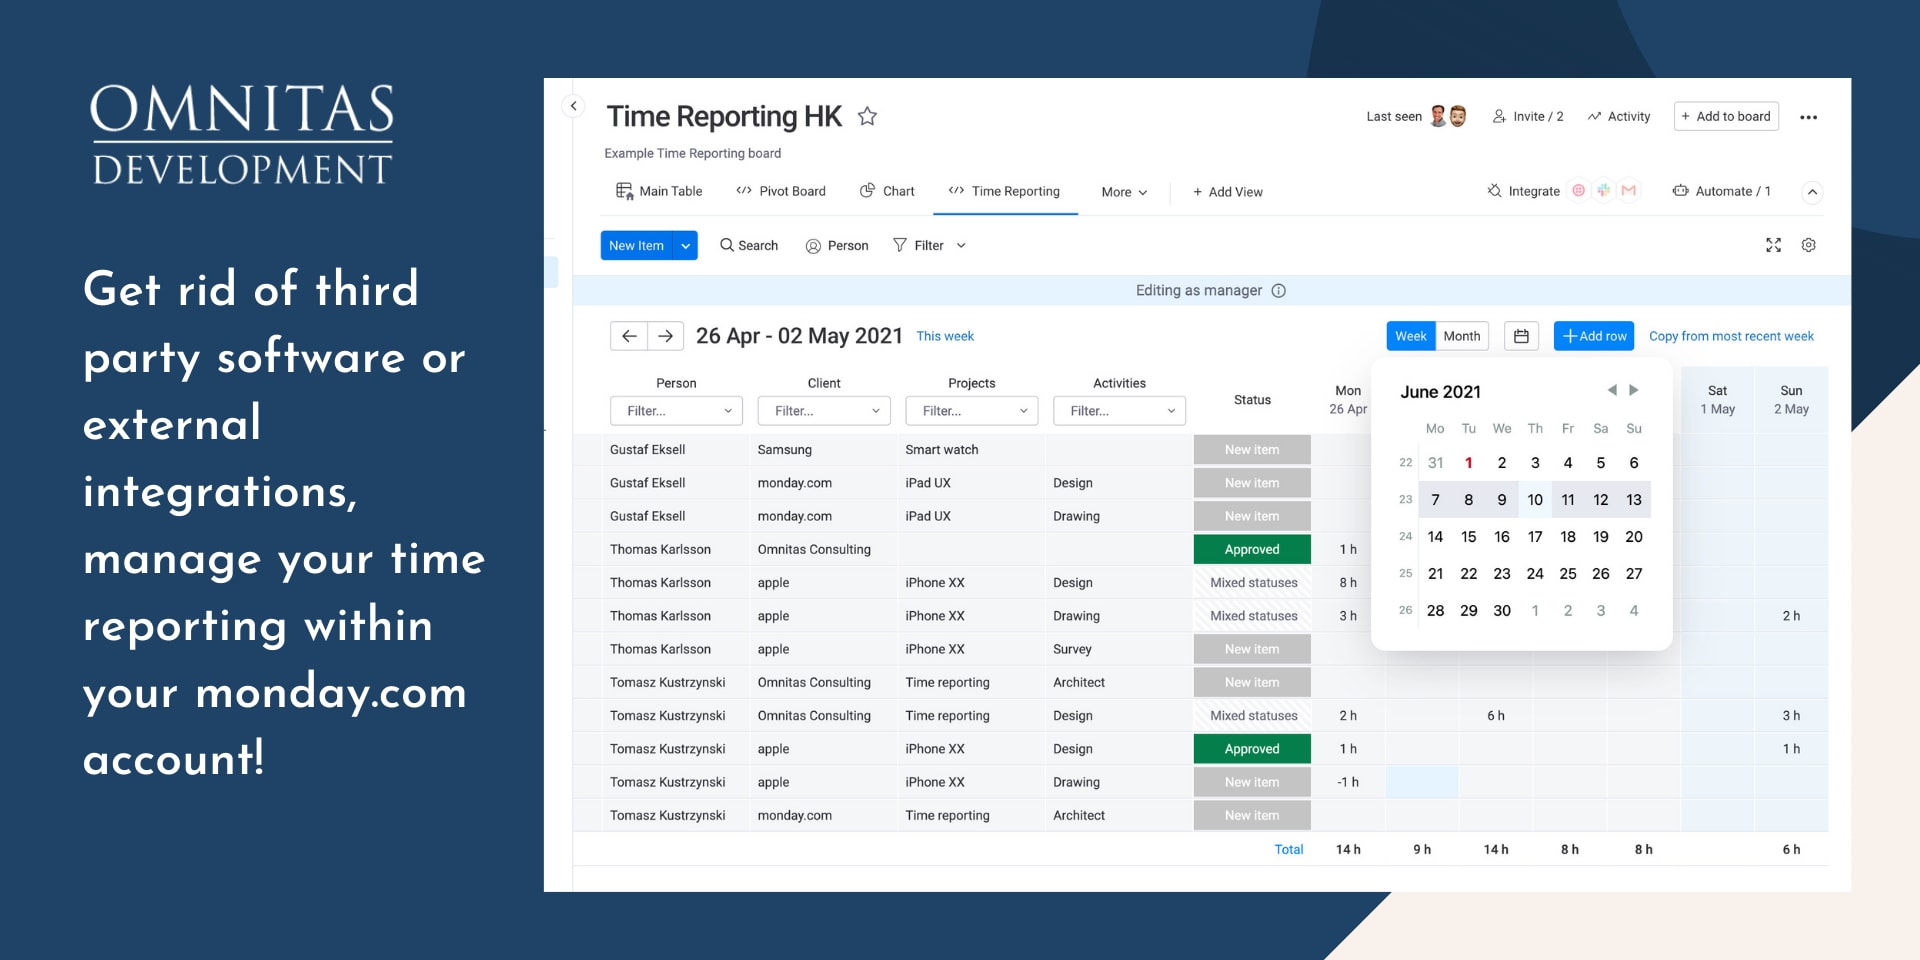Click New item status for Samsung row
1920x960 pixels.
pyautogui.click(x=1252, y=450)
